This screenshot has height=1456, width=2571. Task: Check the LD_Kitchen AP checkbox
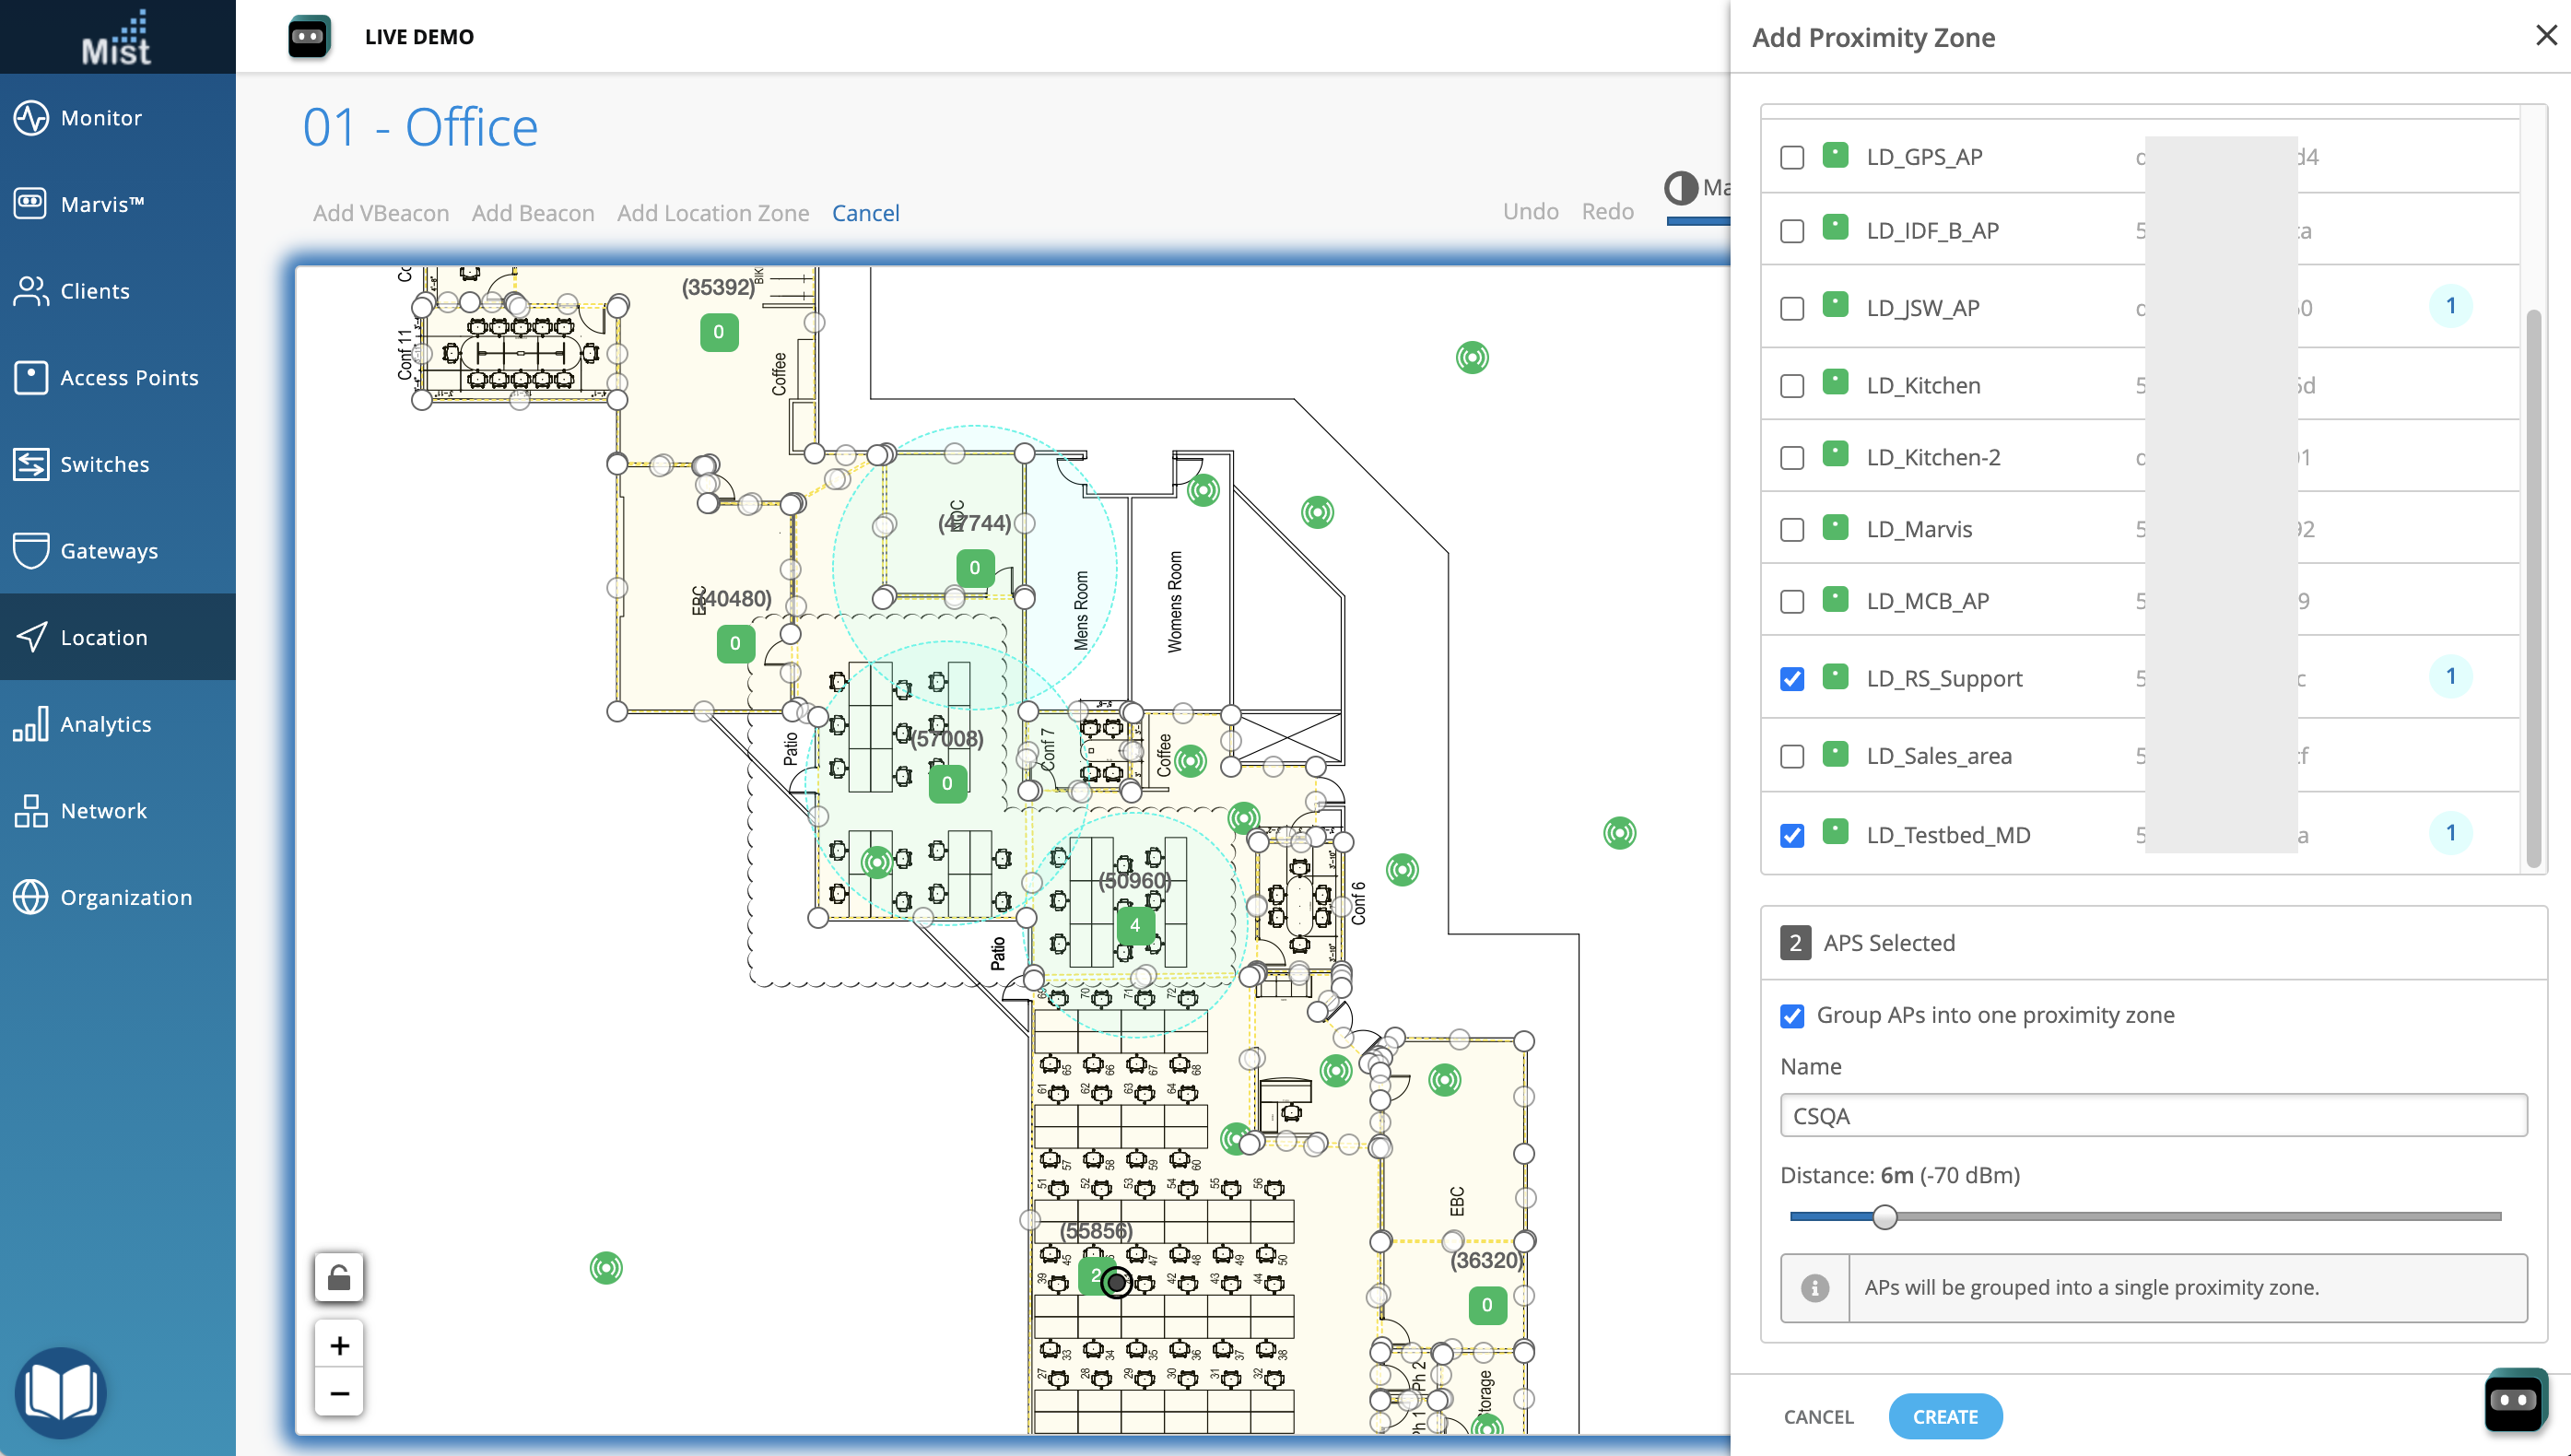(1792, 386)
